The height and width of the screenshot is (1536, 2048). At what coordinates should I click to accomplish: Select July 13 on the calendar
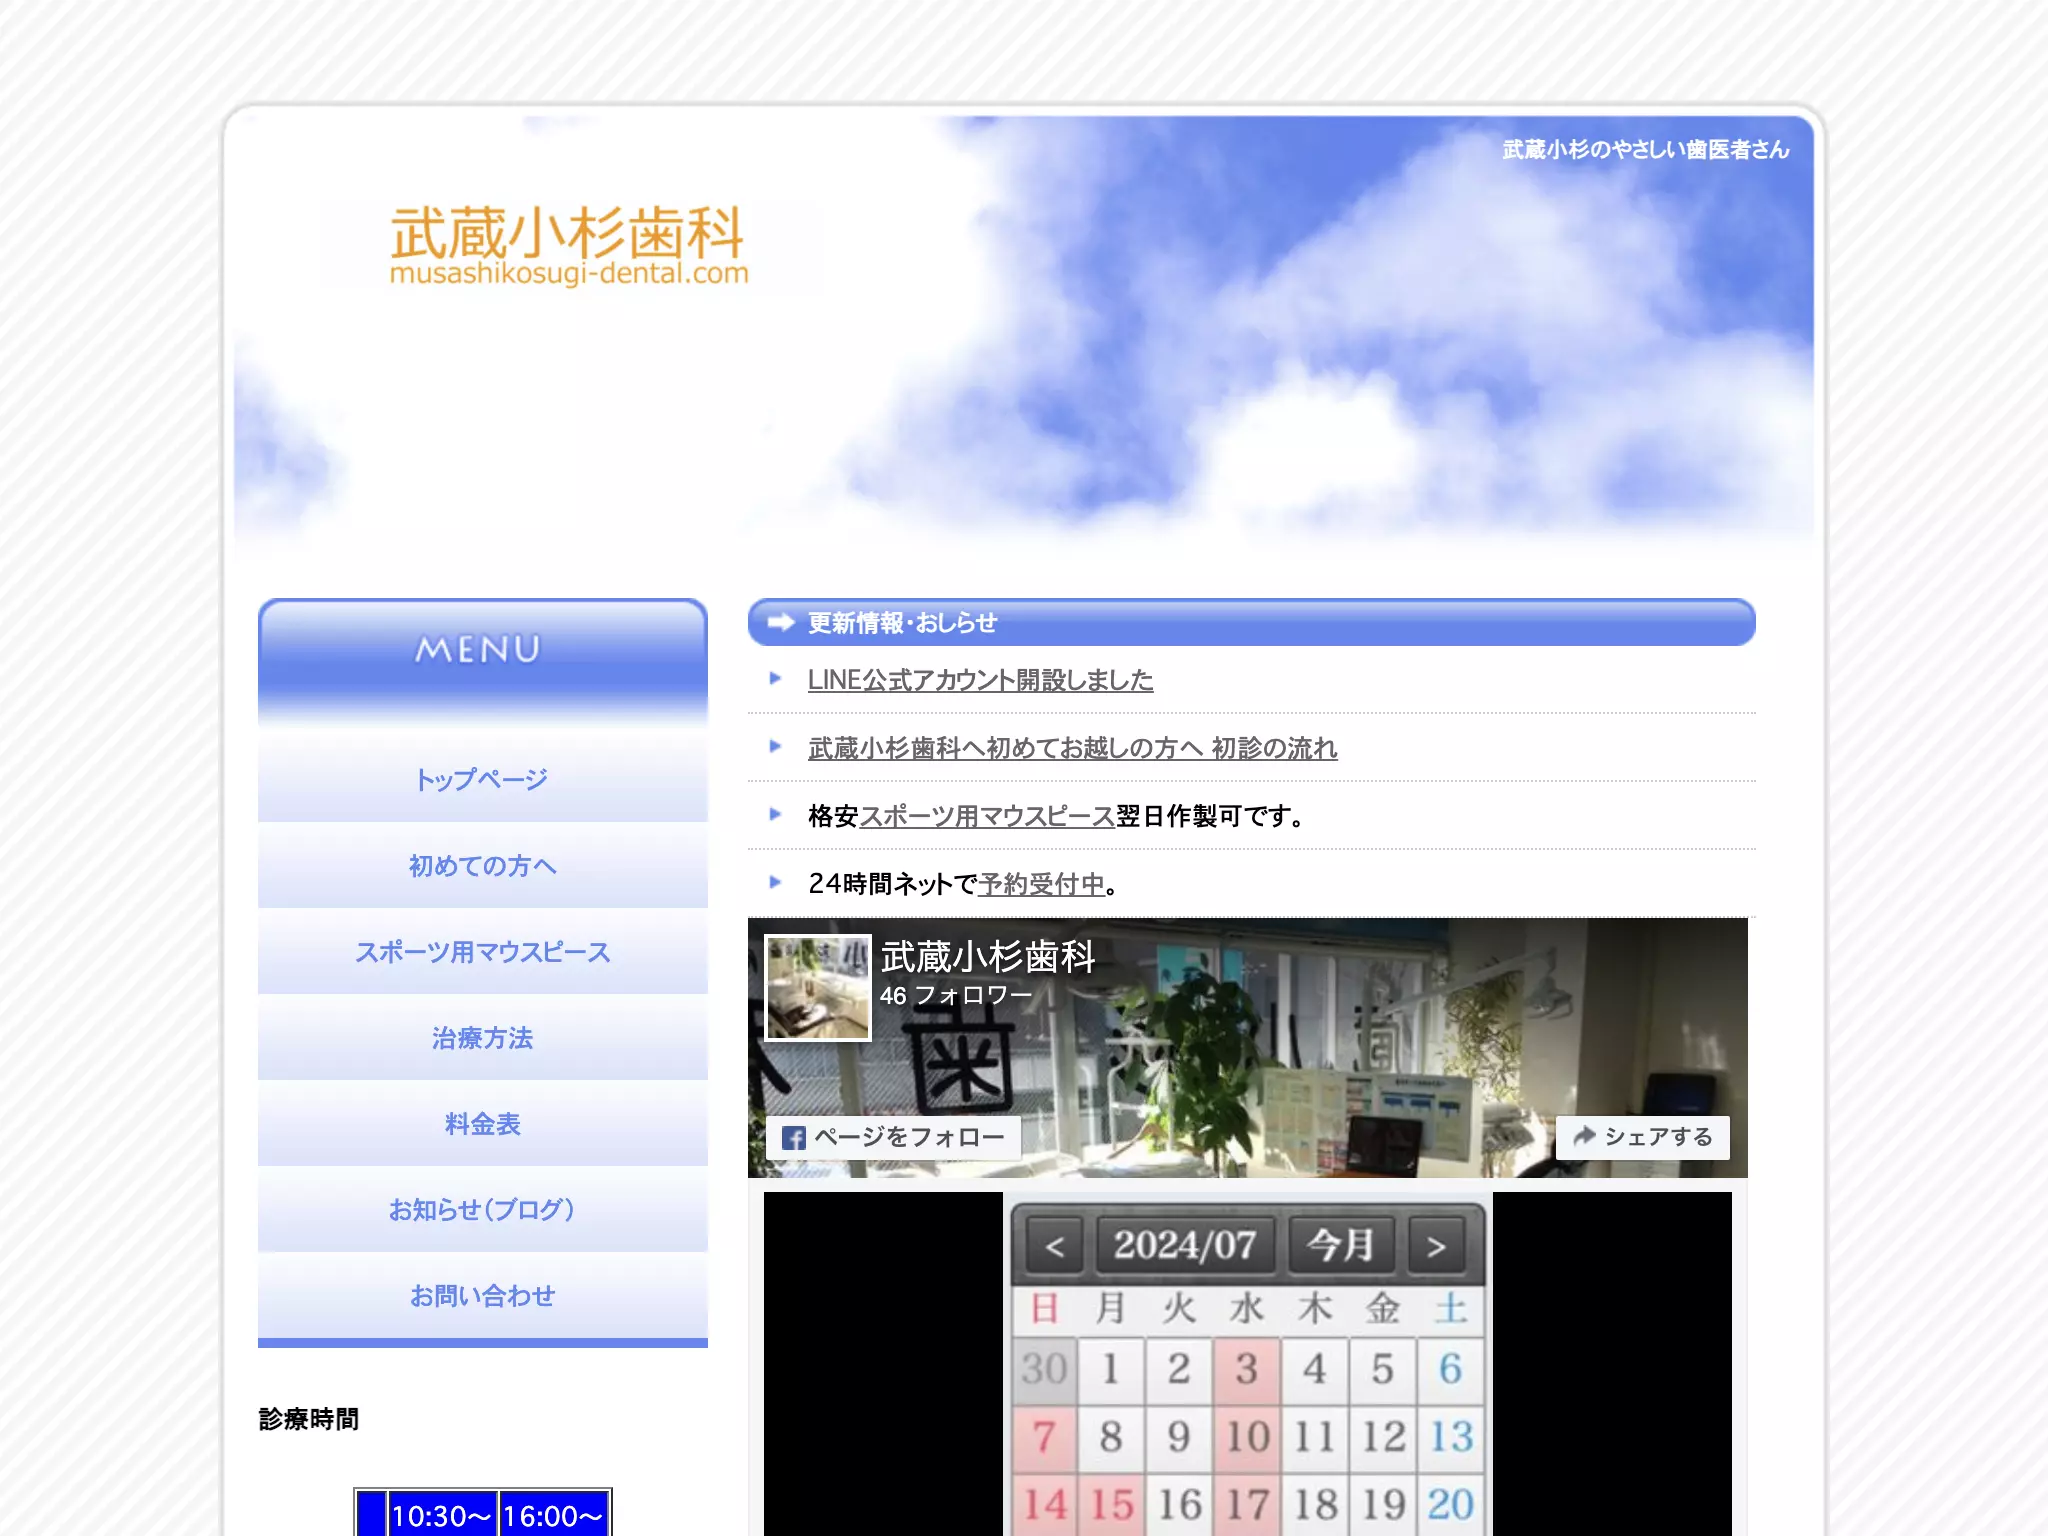click(x=1450, y=1437)
